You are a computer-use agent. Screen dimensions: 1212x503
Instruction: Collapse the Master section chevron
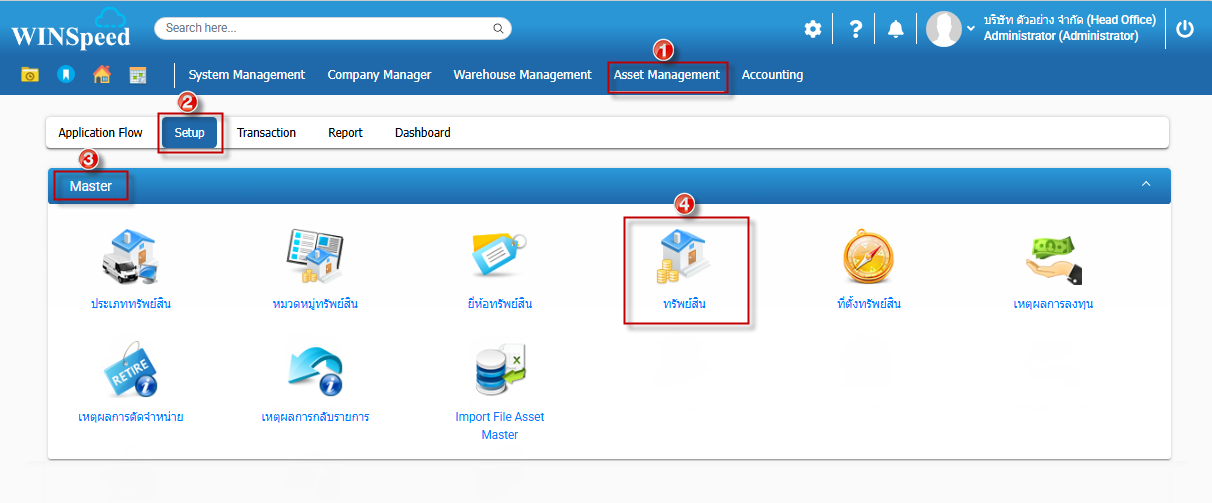click(1146, 185)
